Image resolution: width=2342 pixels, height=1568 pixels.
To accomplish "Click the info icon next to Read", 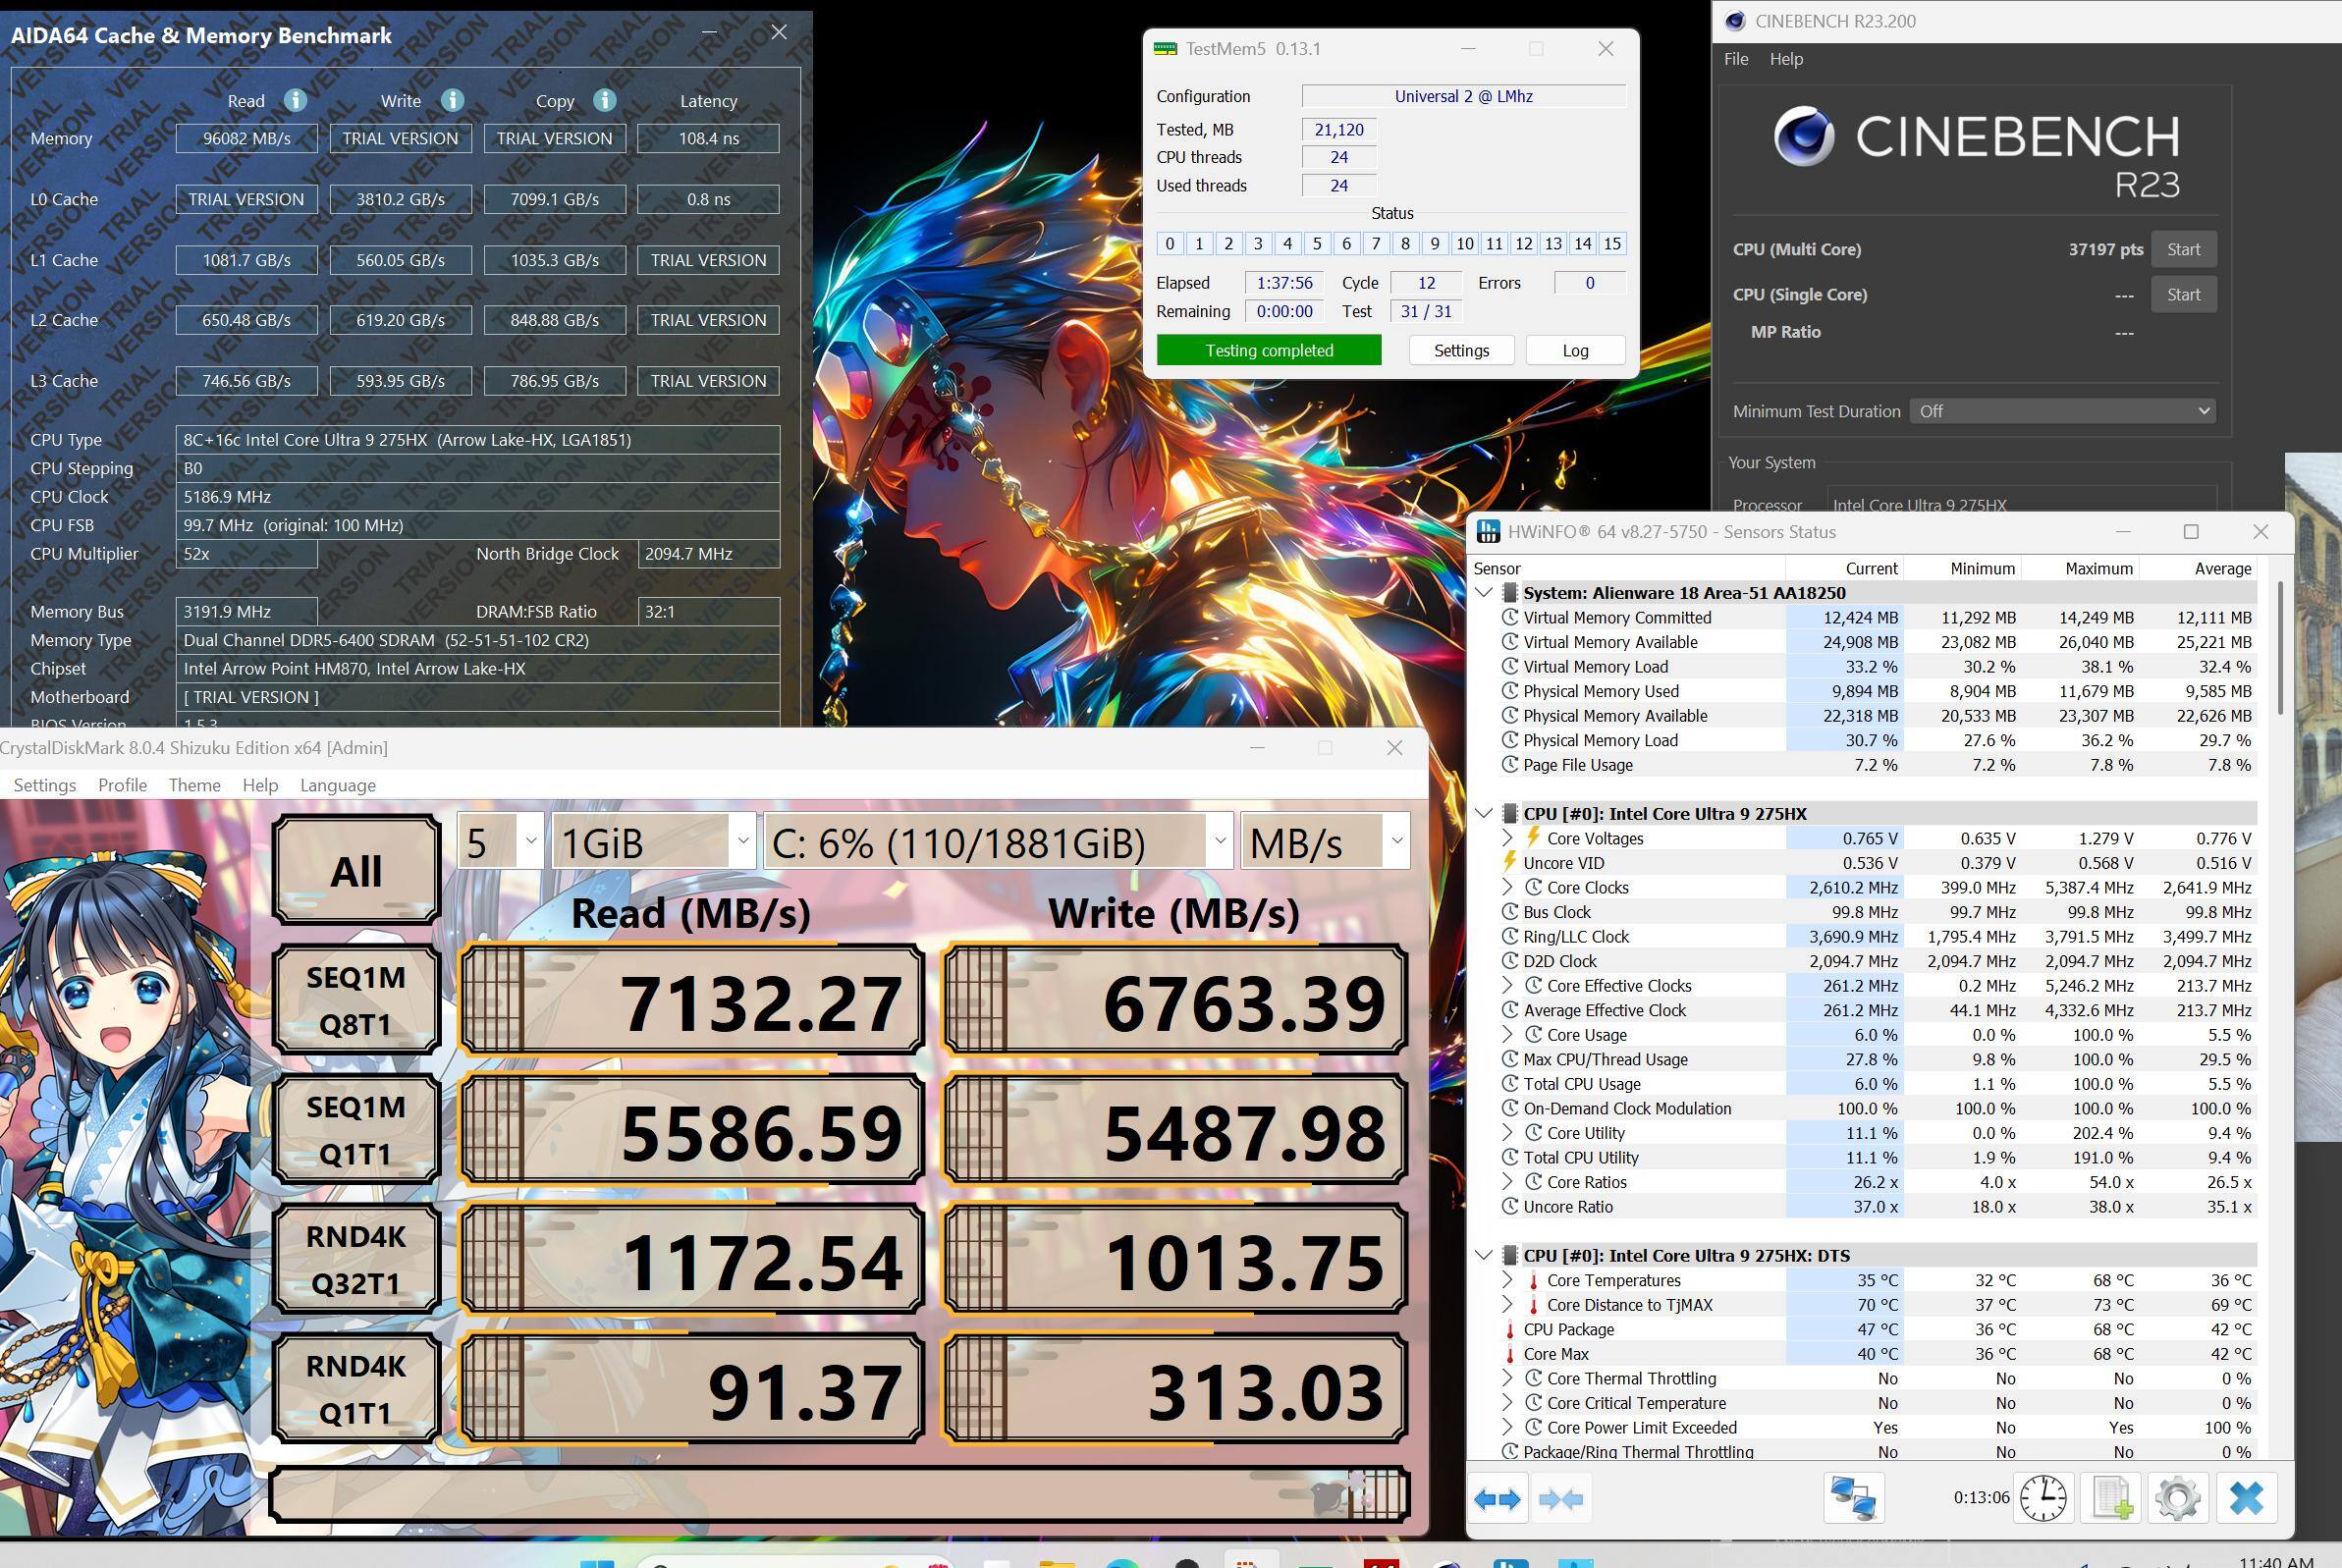I will tap(295, 100).
